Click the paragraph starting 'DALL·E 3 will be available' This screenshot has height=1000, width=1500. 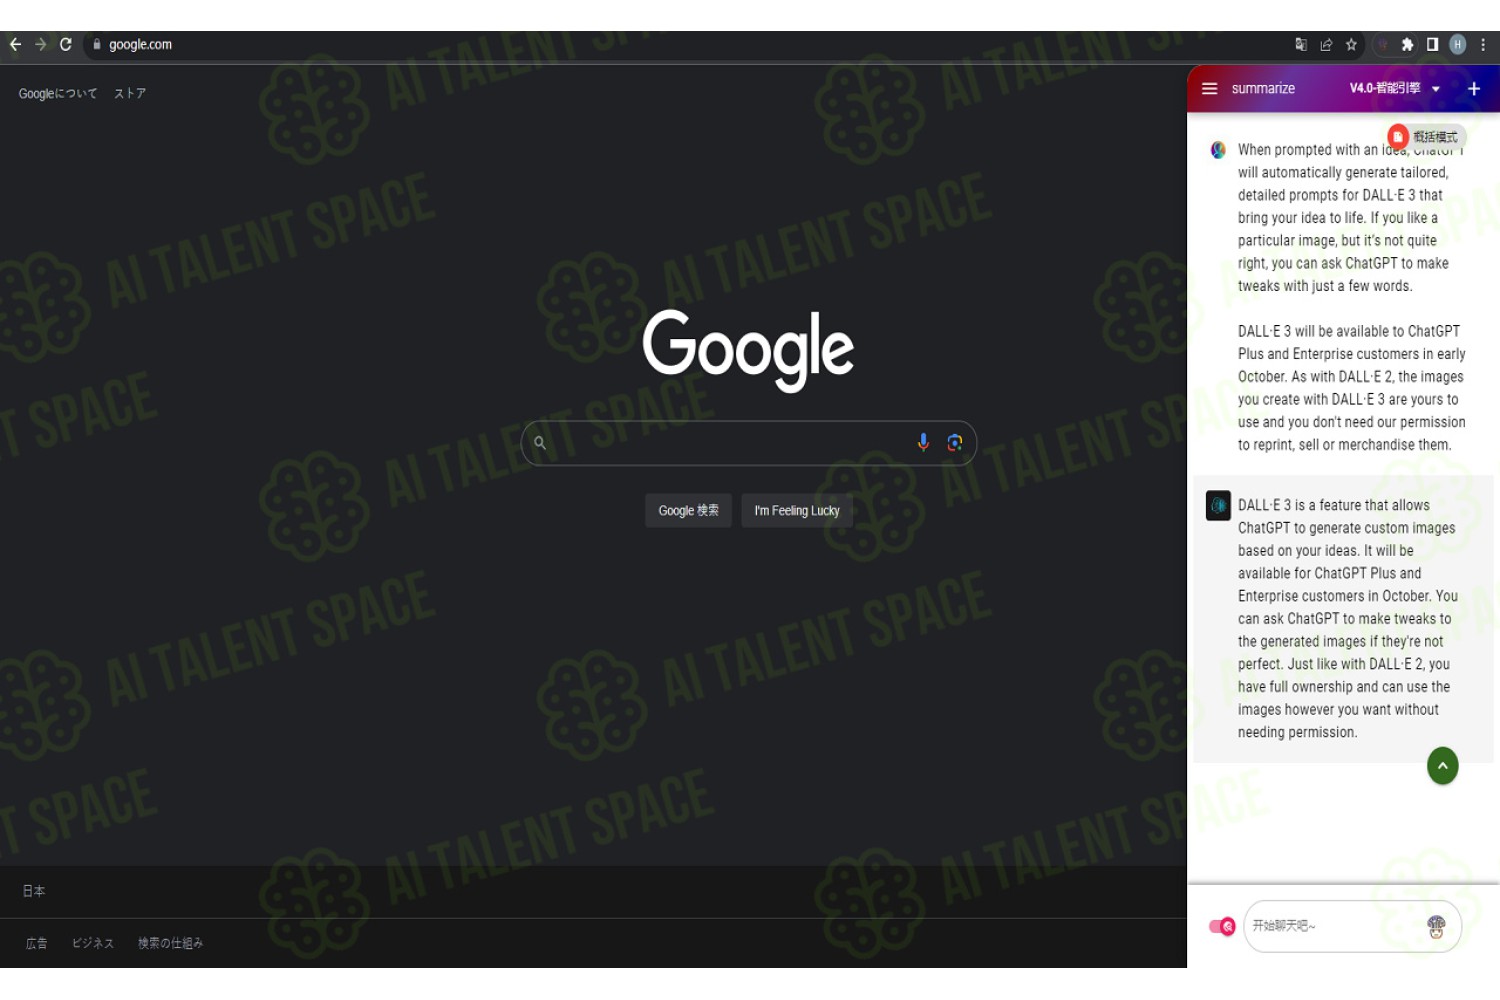(1351, 388)
